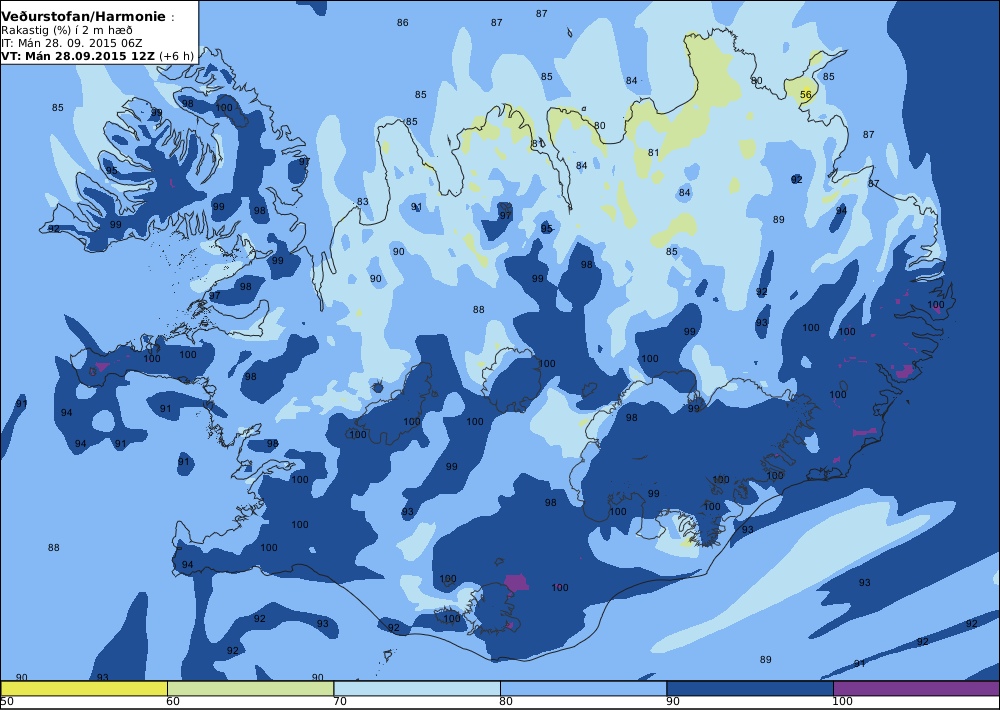Click the medium blue 80–90 legend swatch
The width and height of the screenshot is (1000, 710).
584,688
